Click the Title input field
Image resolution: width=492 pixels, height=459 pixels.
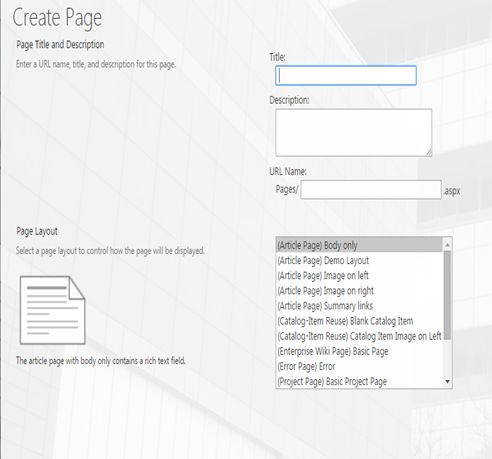[x=346, y=75]
